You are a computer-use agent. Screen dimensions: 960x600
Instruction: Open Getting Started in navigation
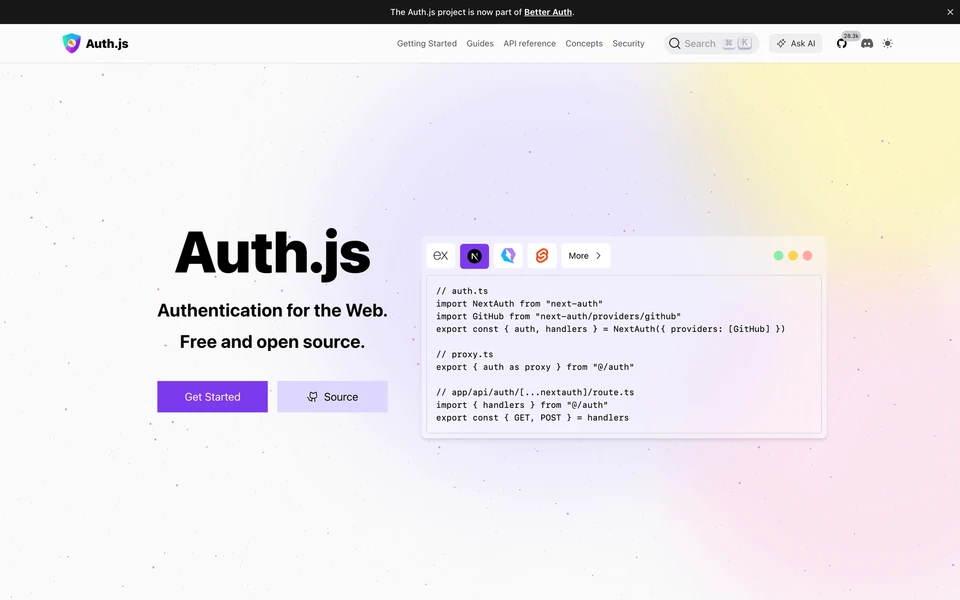pos(427,43)
